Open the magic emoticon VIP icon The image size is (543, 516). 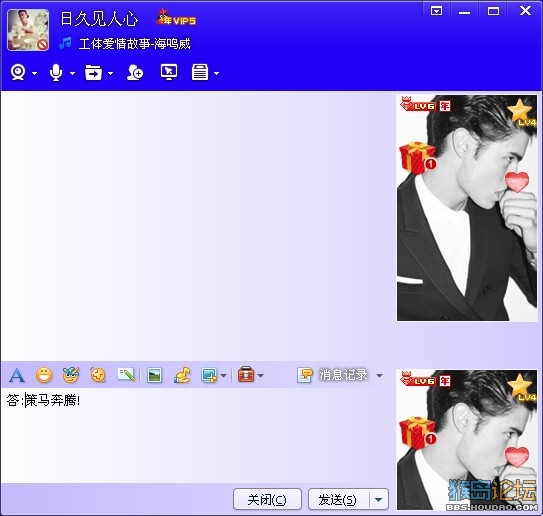point(71,375)
